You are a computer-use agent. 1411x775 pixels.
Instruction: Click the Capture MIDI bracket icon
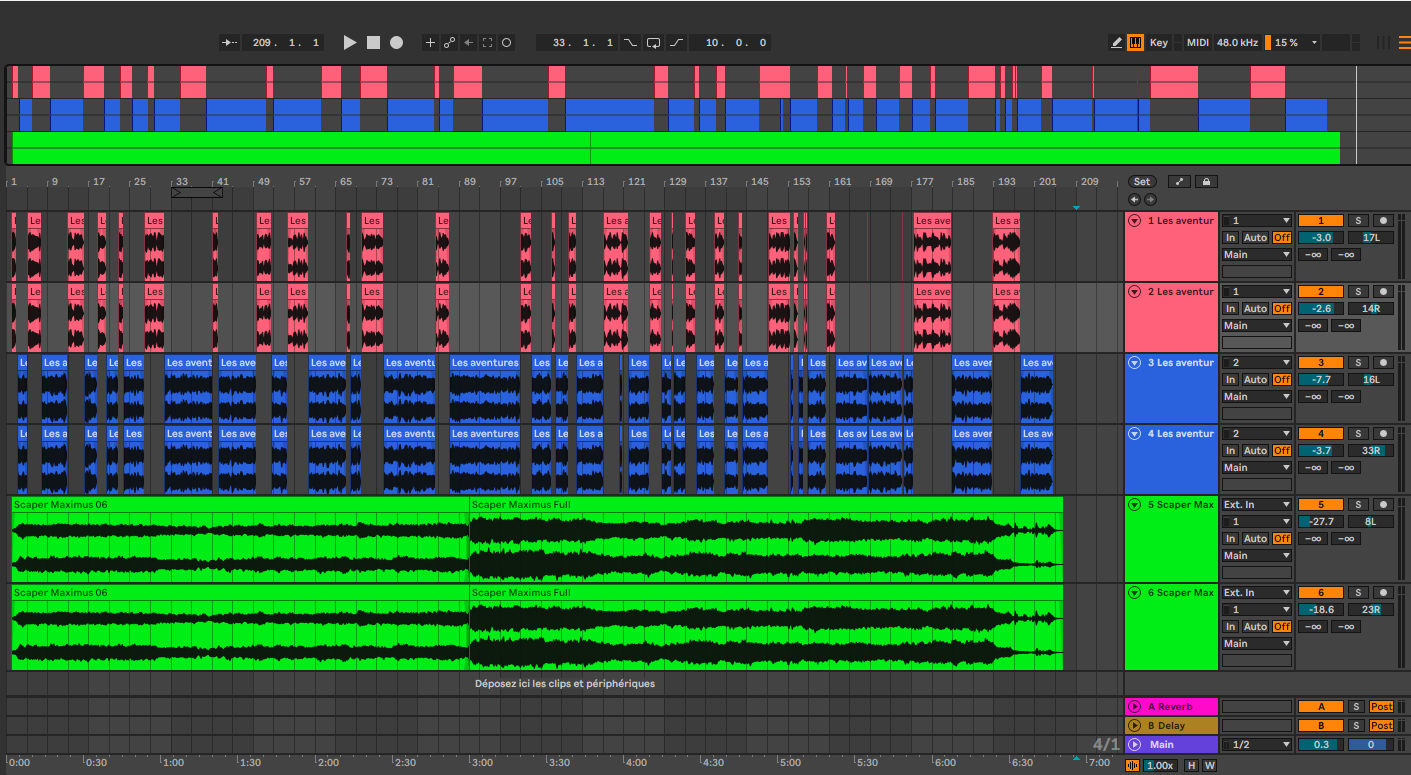point(487,42)
